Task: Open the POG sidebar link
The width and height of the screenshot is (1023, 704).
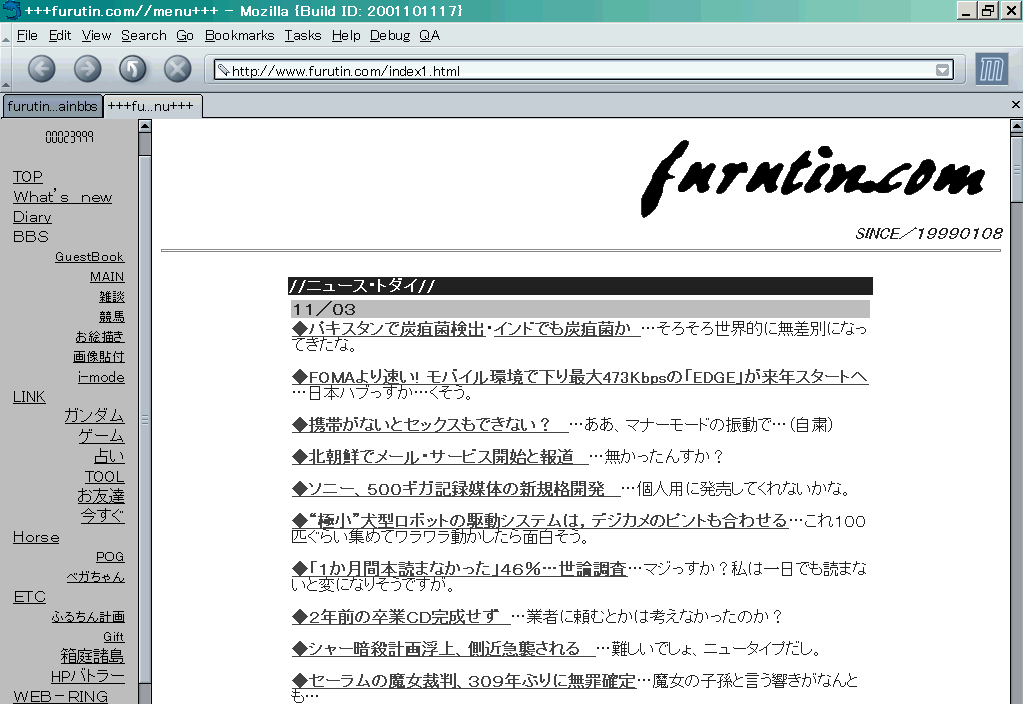Action: [110, 557]
